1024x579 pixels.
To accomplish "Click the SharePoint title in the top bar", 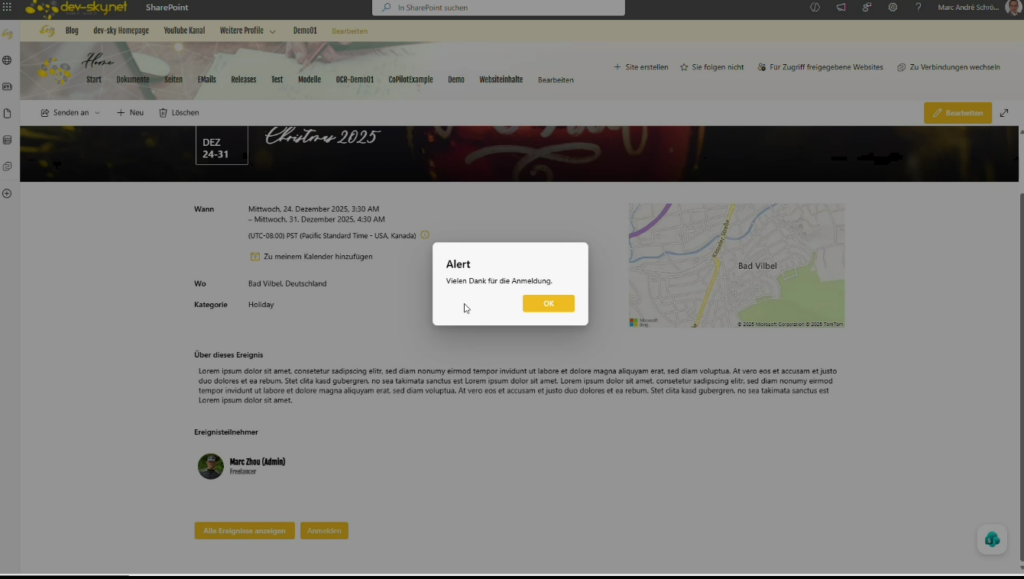I will pyautogui.click(x=167, y=7).
